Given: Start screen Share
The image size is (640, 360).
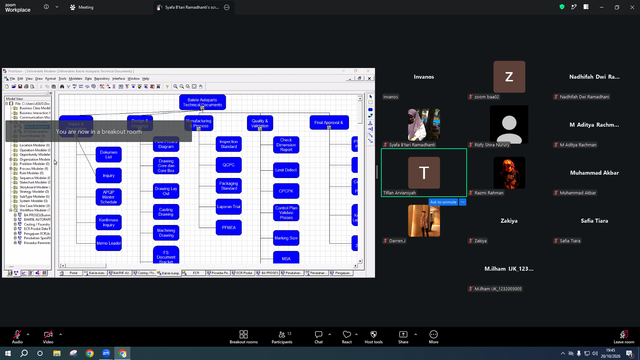Looking at the screenshot, I should 403,337.
